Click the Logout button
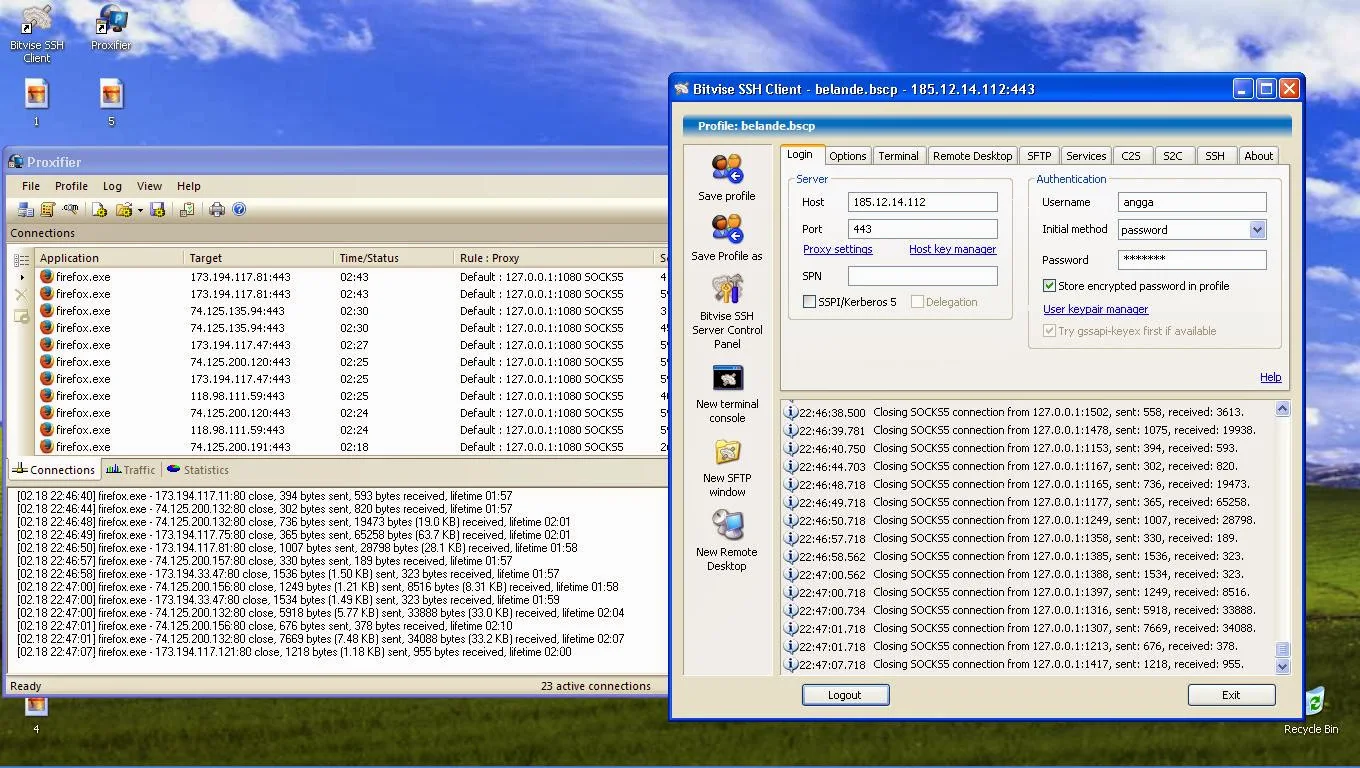The height and width of the screenshot is (768, 1360). pos(845,695)
